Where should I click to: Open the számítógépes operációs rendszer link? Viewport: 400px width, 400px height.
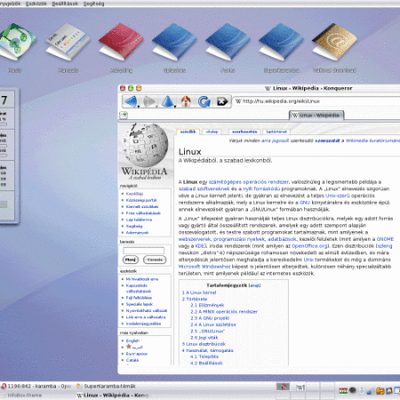(248, 182)
